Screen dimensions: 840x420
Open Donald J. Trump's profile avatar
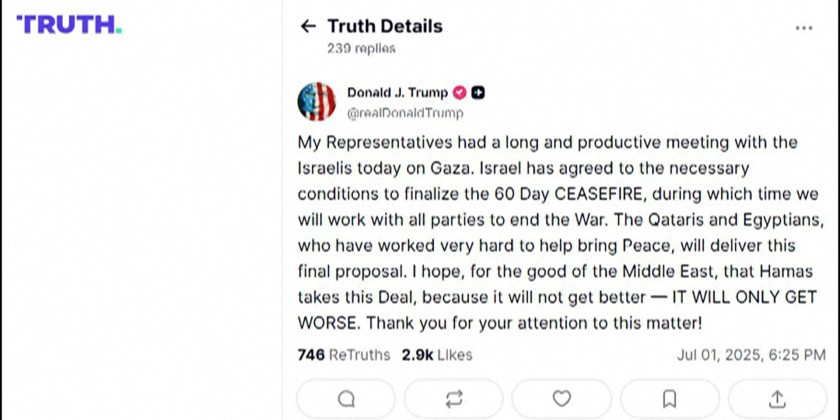click(x=316, y=102)
